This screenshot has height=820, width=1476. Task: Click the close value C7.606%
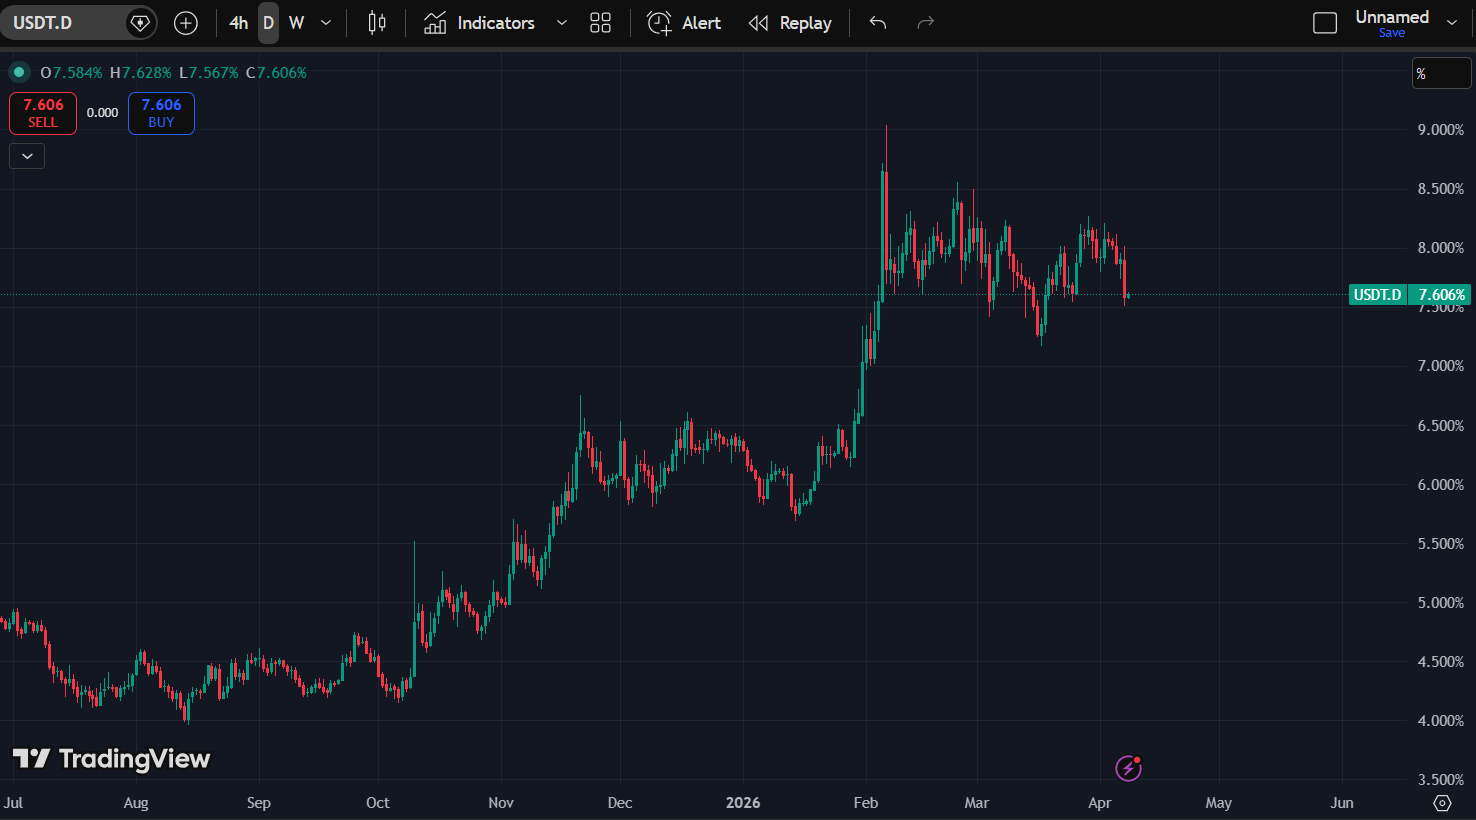point(277,73)
